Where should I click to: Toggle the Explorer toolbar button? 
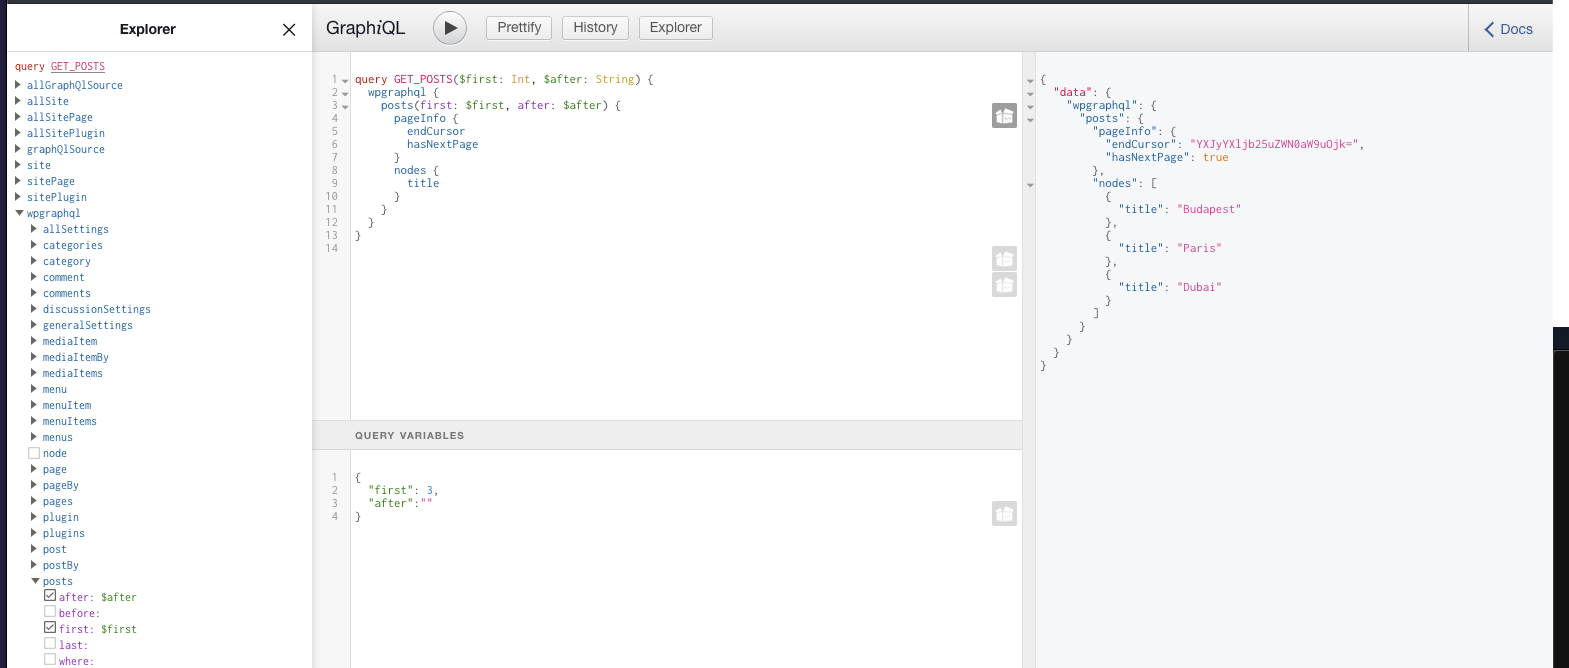pos(675,28)
